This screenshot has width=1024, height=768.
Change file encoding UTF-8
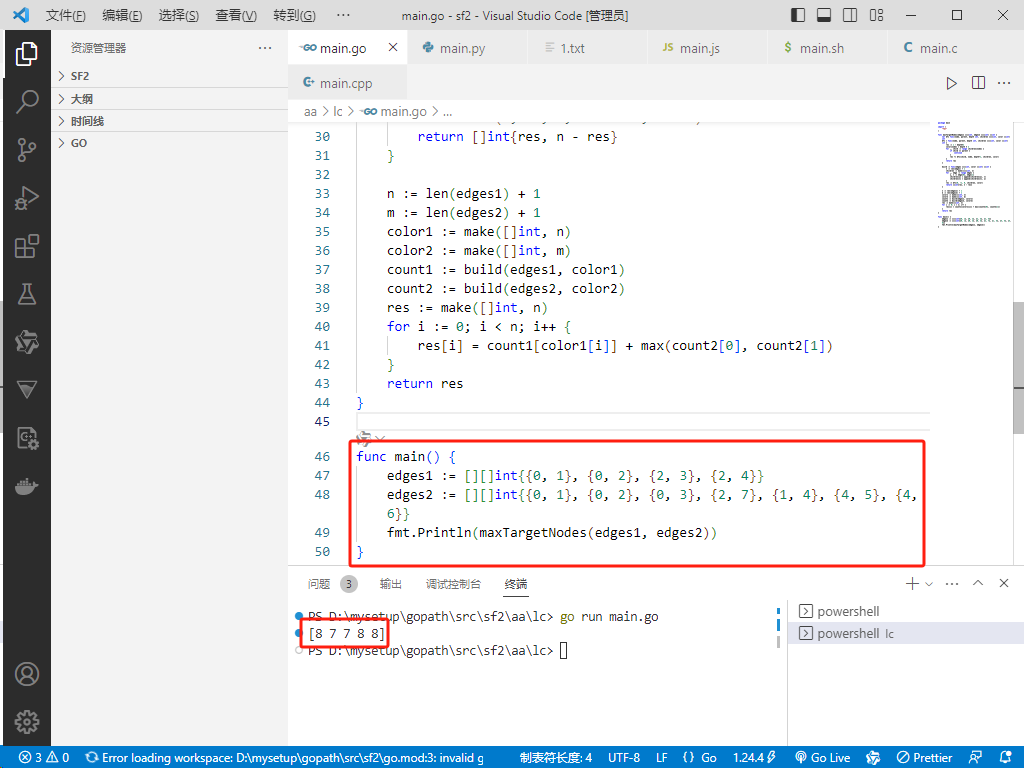click(x=624, y=758)
